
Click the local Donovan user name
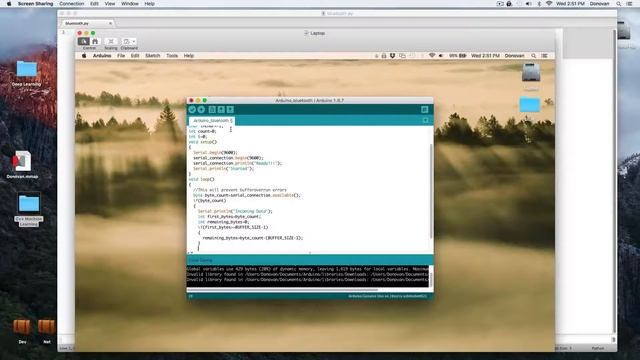click(x=599, y=4)
